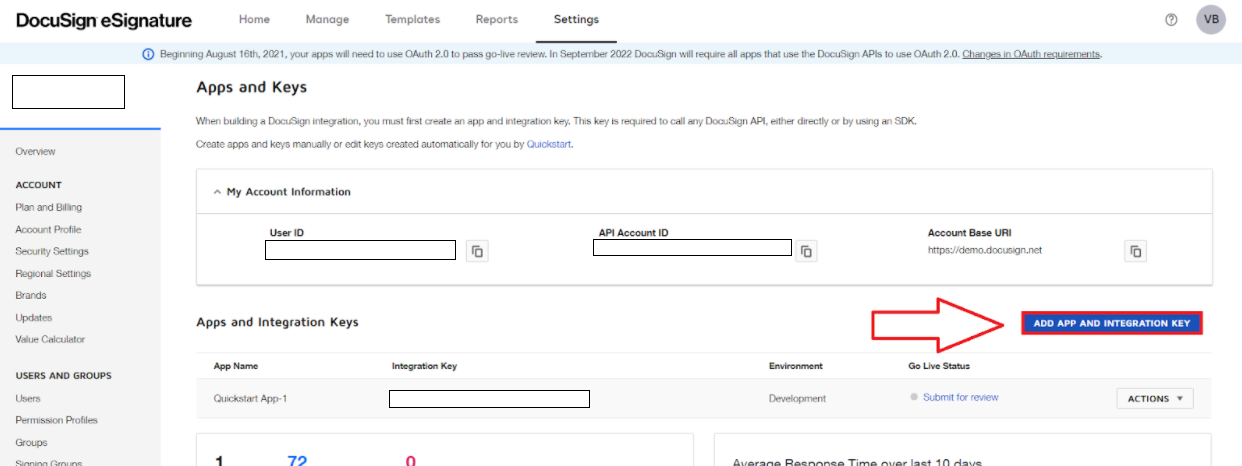
Task: Click the App Name column header
Action: pos(236,367)
